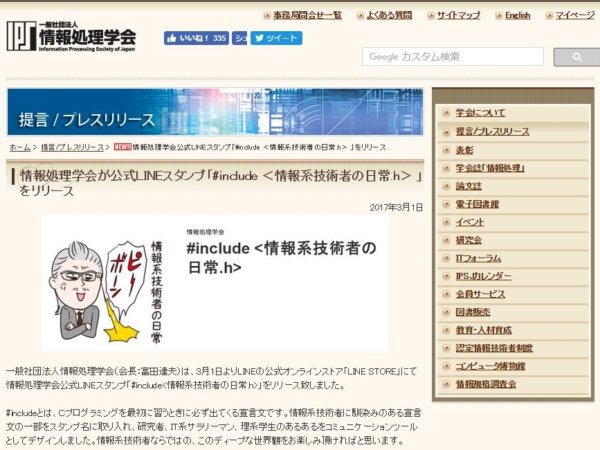The image size is (600, 450).
Task: Click the bullet icon beside 認定情報技術者制度
Action: click(446, 347)
